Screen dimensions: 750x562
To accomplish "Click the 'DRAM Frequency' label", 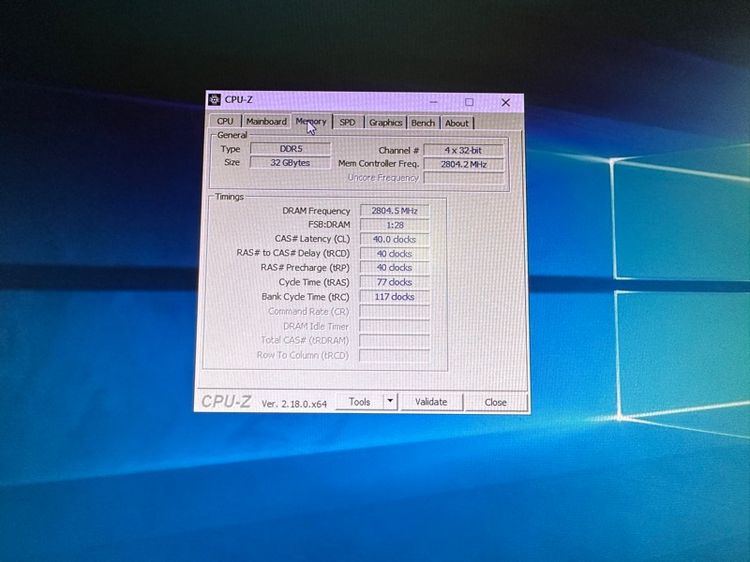I will click(316, 211).
